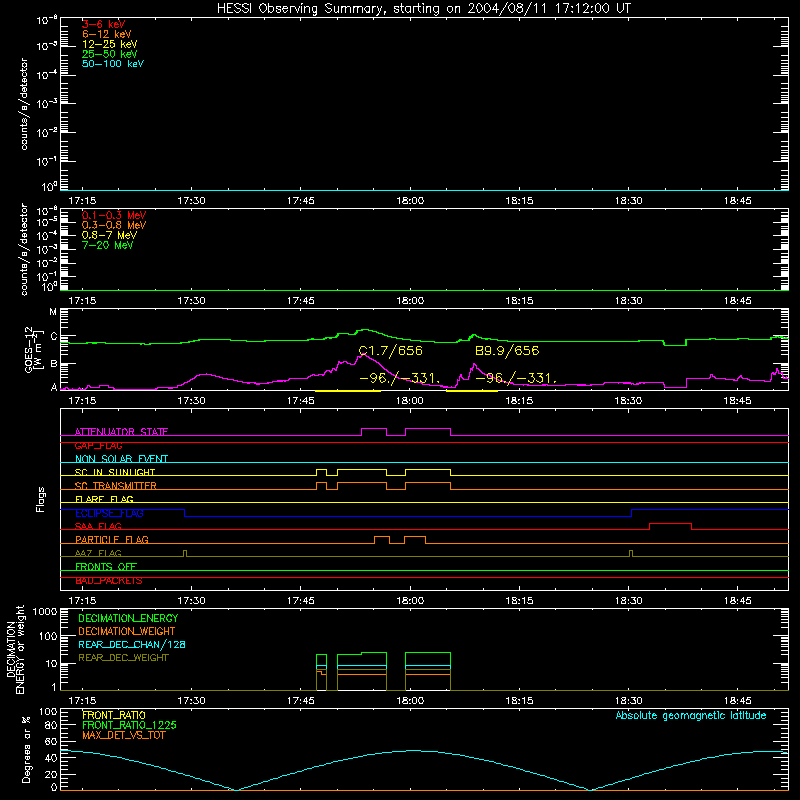Click the AAZ_FLAG spike near 18:30

[x=631, y=553]
